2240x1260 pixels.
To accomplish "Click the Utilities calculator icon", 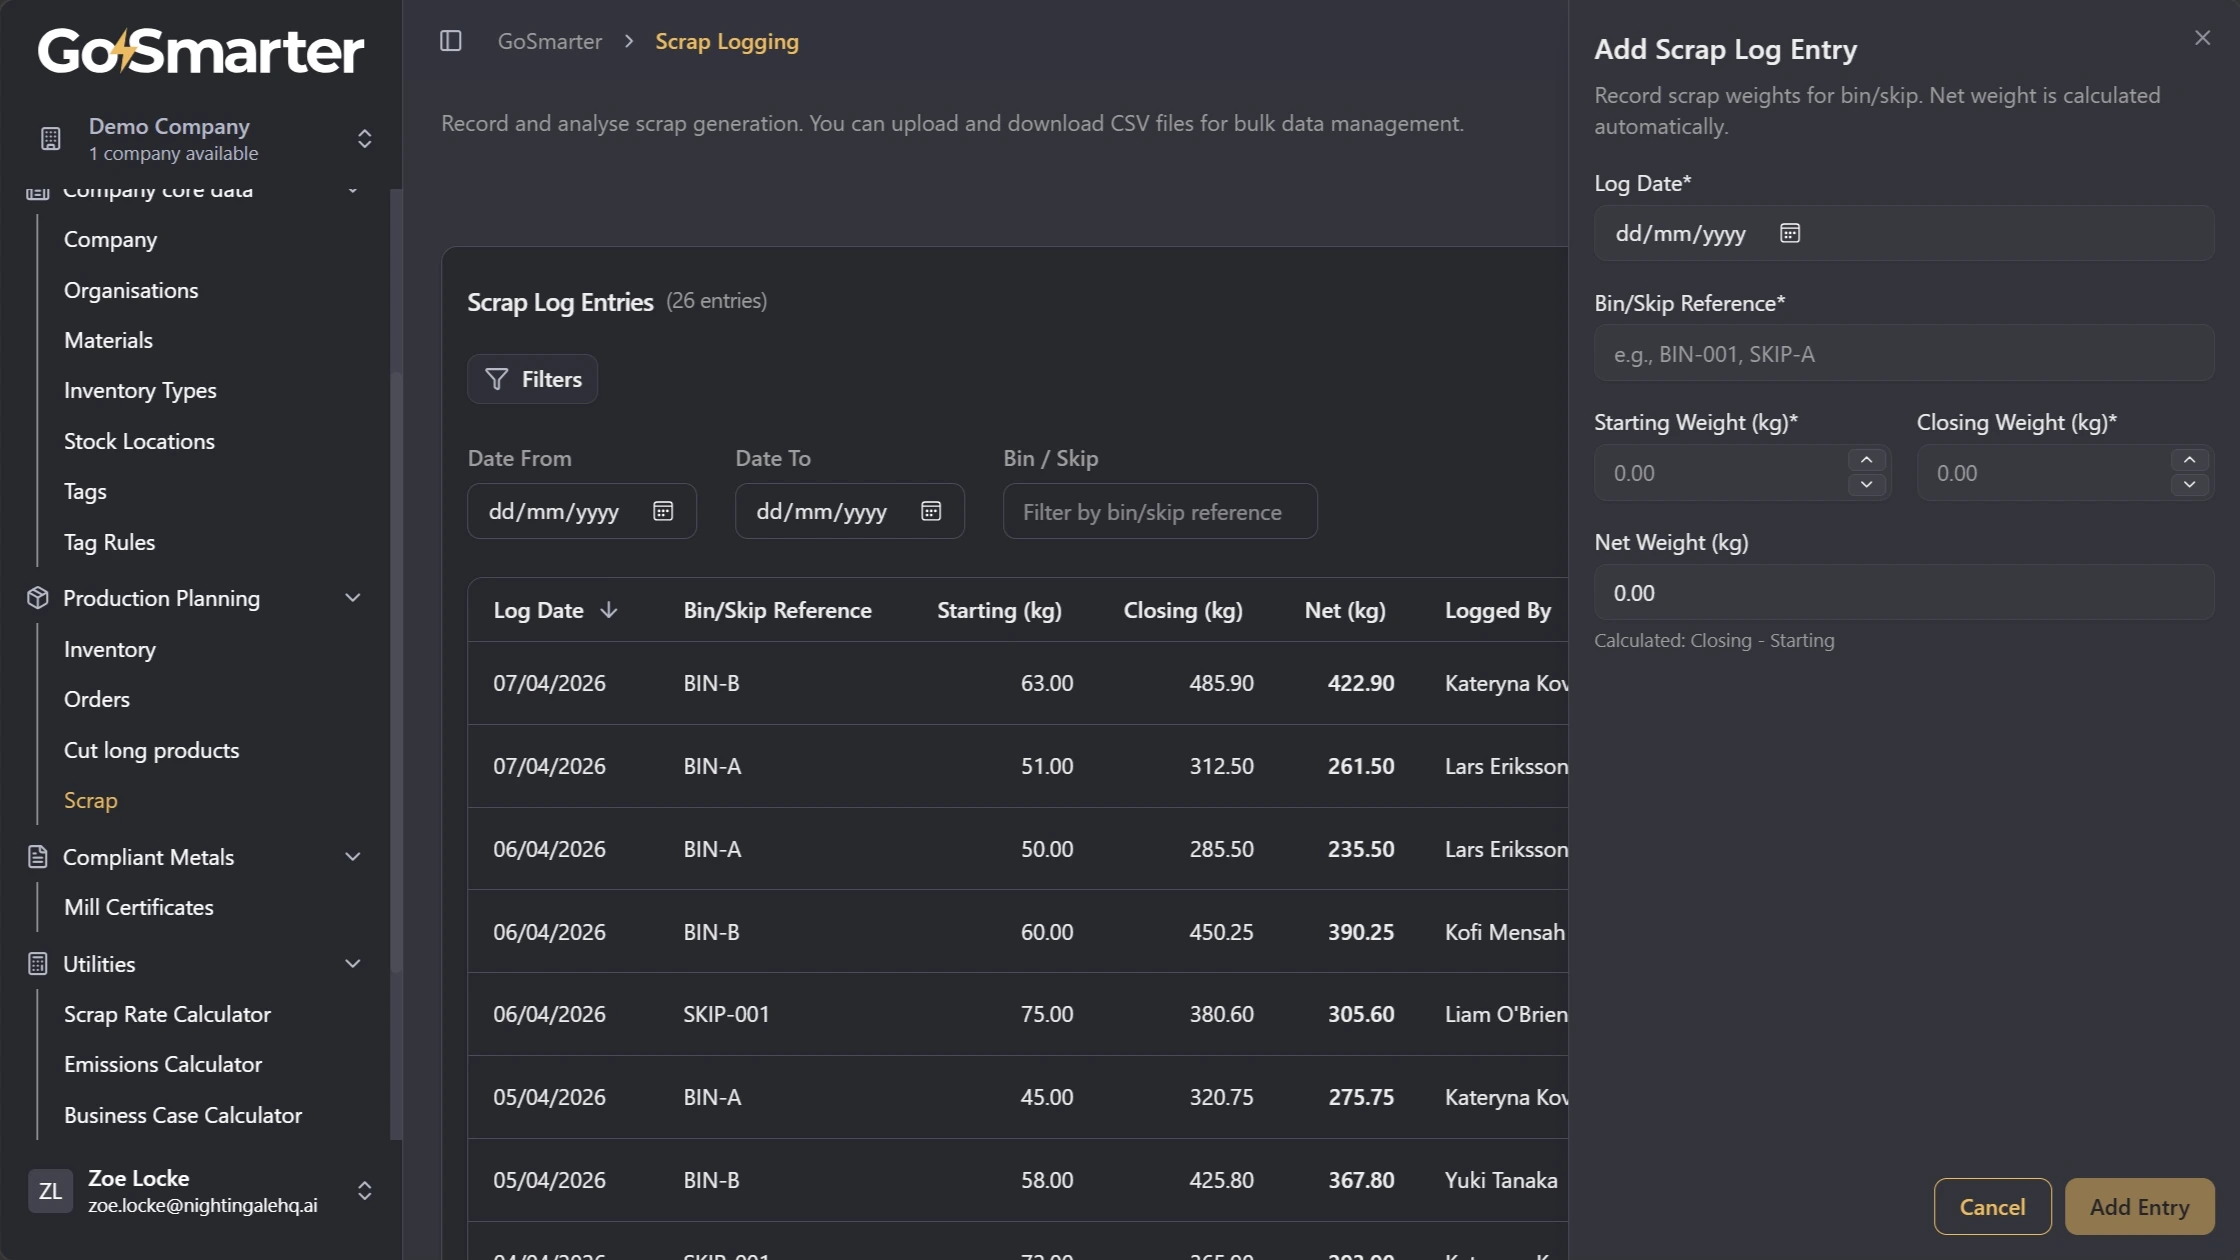I will [x=38, y=964].
